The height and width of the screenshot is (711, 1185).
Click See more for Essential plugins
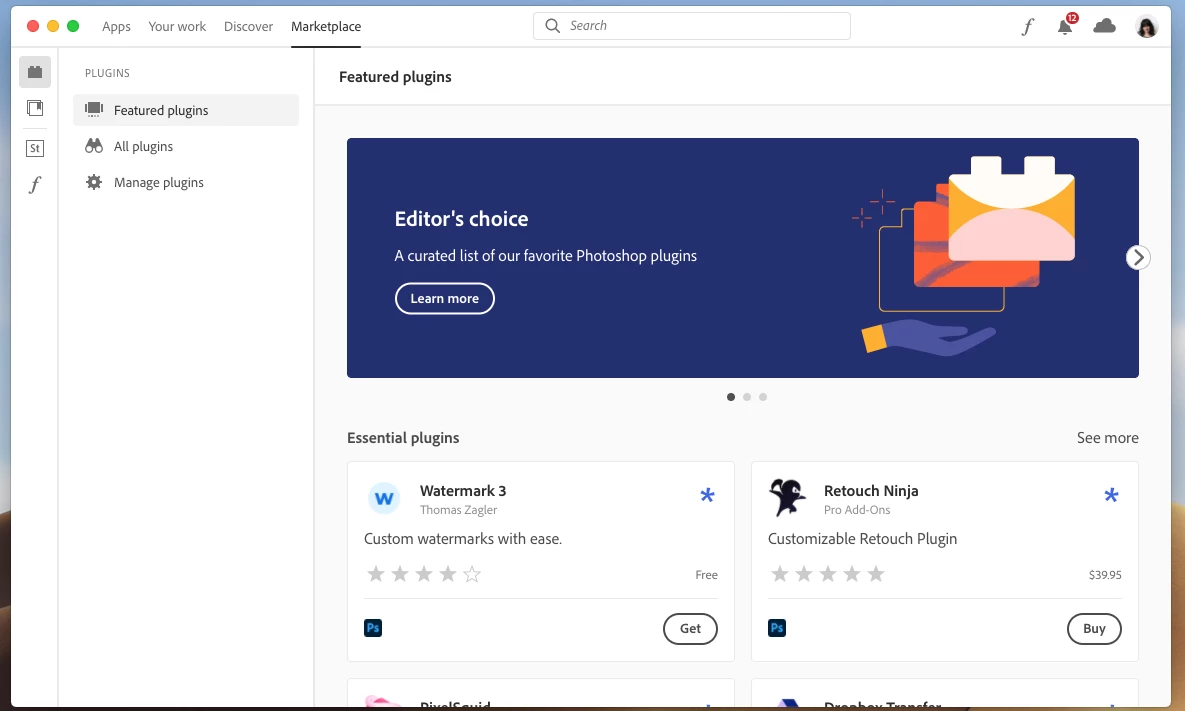(x=1107, y=438)
